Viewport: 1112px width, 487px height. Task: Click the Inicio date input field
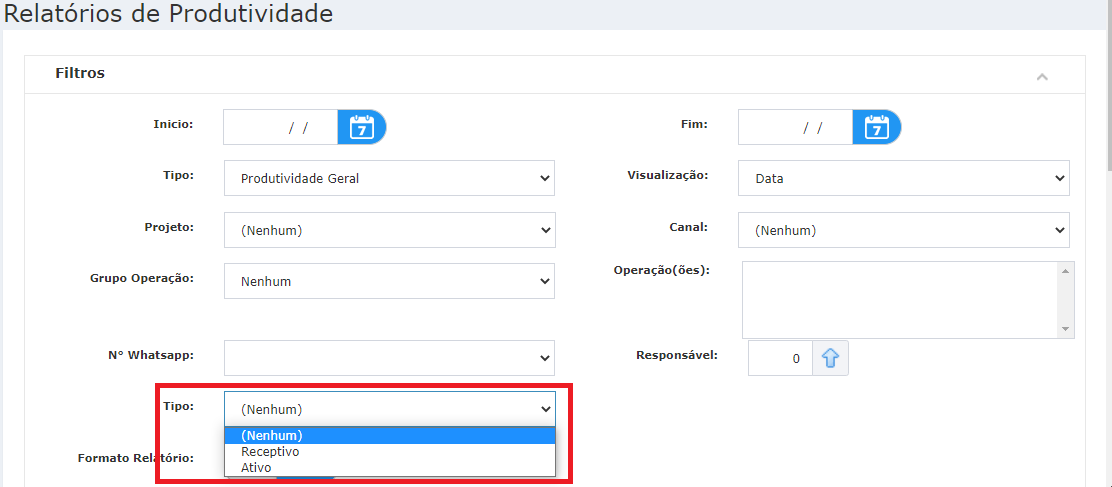281,128
